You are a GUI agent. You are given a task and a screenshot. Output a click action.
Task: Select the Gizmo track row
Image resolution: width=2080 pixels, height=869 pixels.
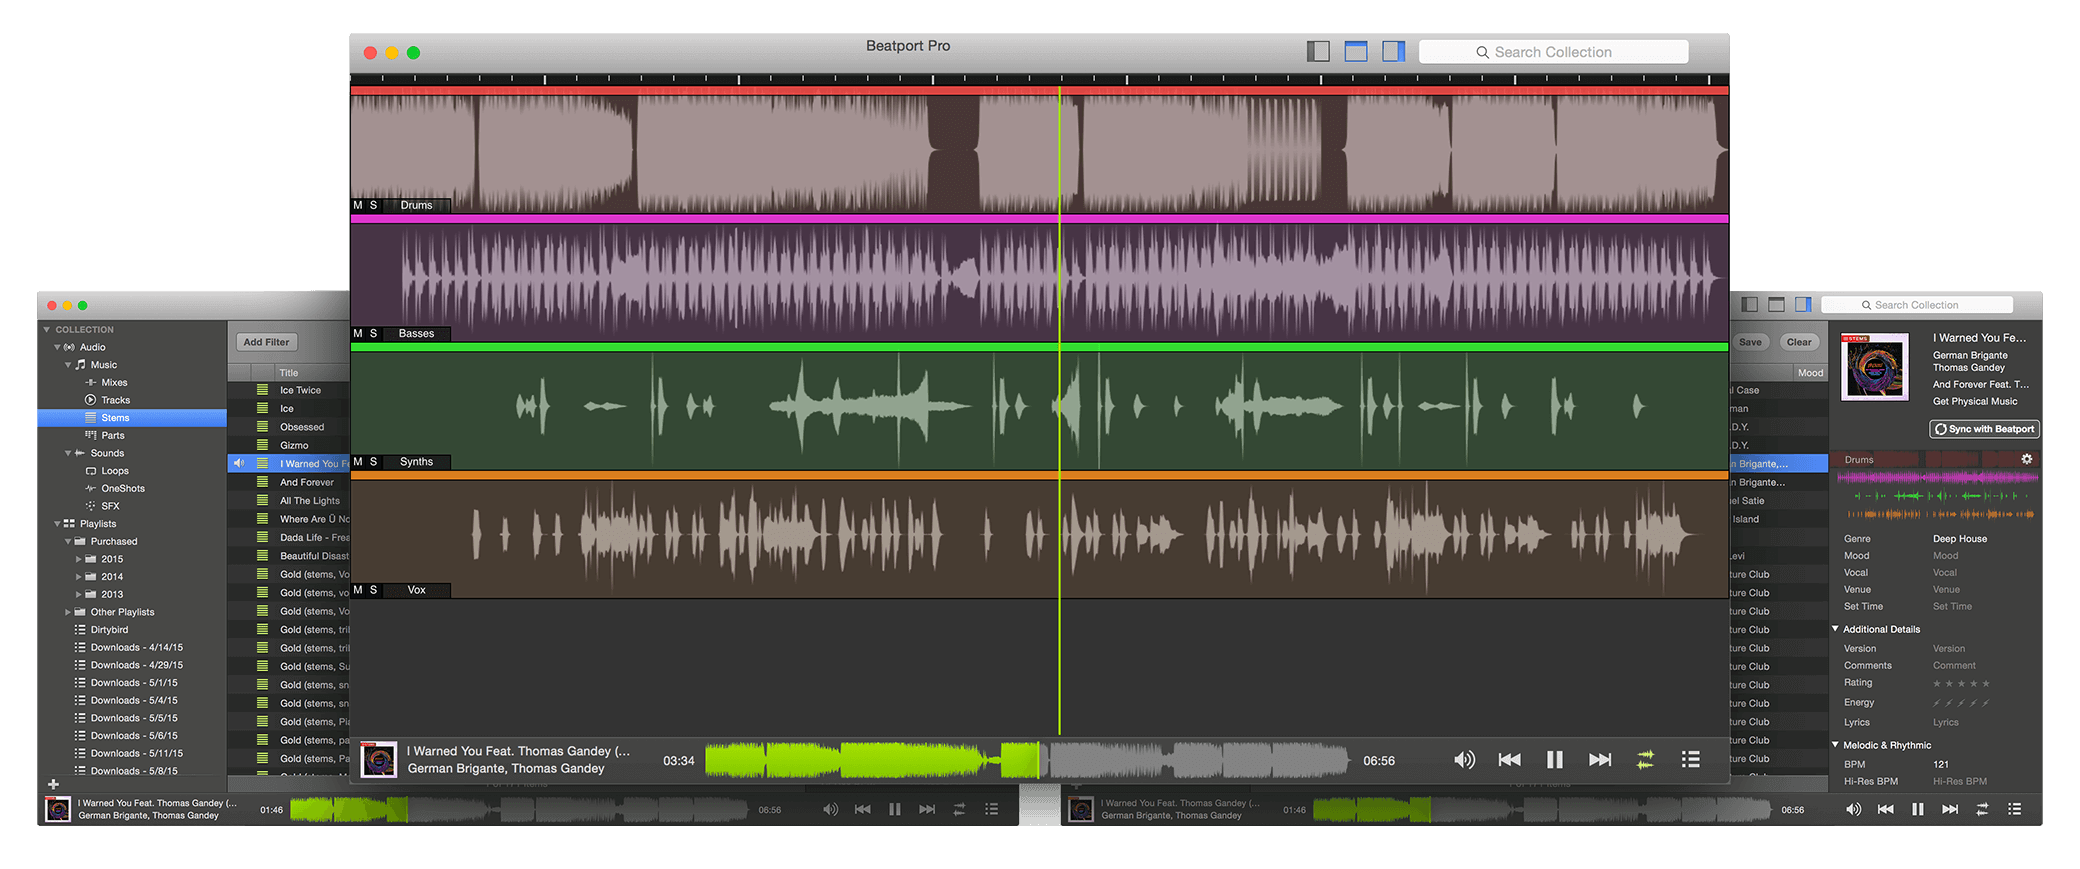(x=289, y=445)
